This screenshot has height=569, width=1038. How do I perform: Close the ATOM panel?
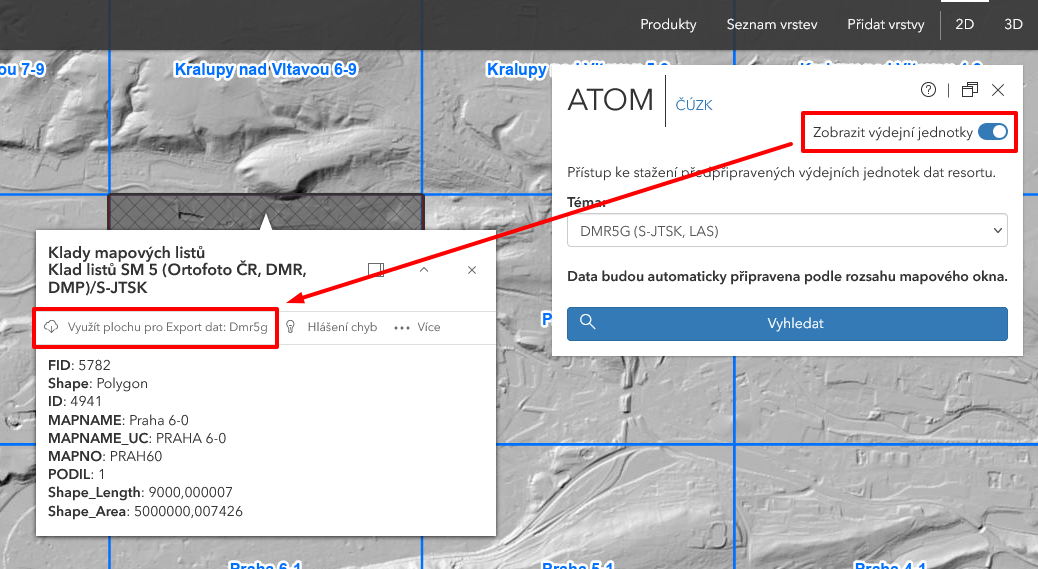pyautogui.click(x=998, y=90)
